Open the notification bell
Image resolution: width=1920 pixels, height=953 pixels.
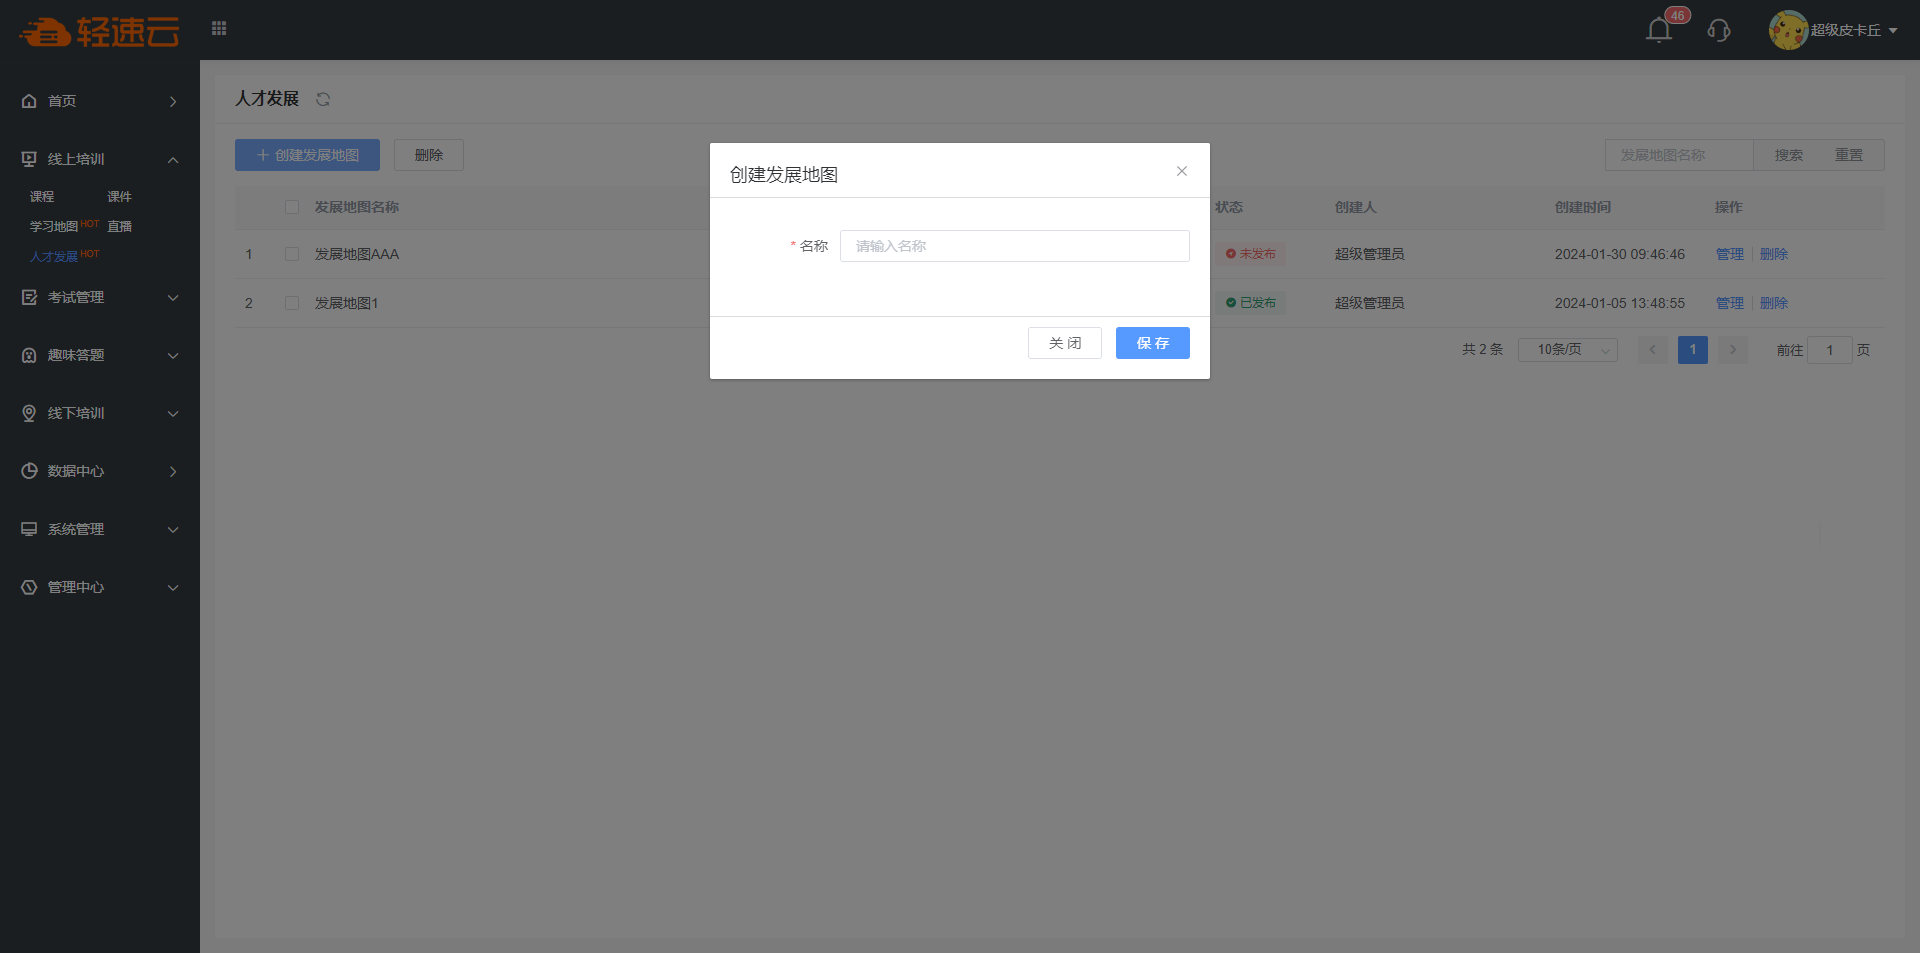(x=1659, y=30)
